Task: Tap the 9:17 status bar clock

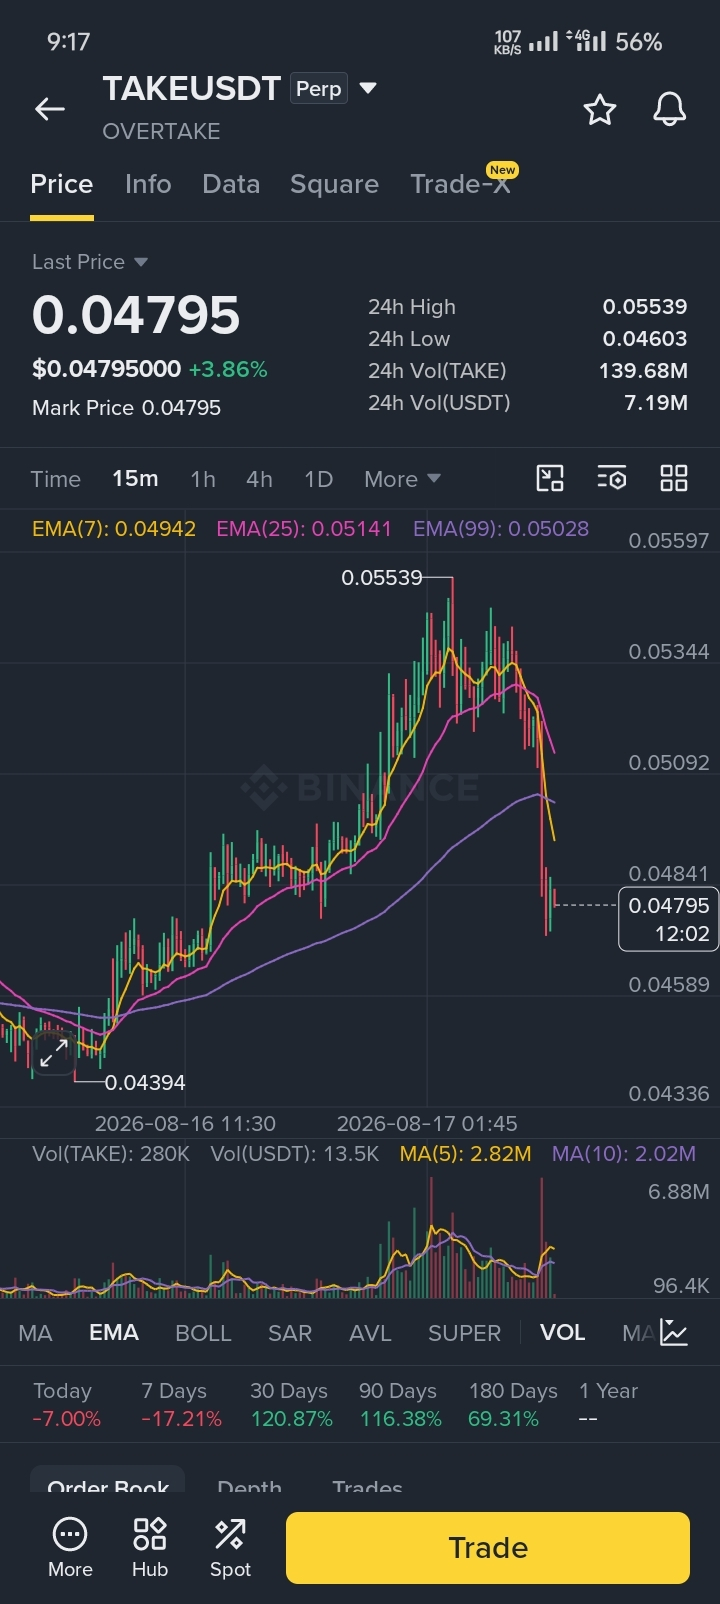Action: click(68, 42)
